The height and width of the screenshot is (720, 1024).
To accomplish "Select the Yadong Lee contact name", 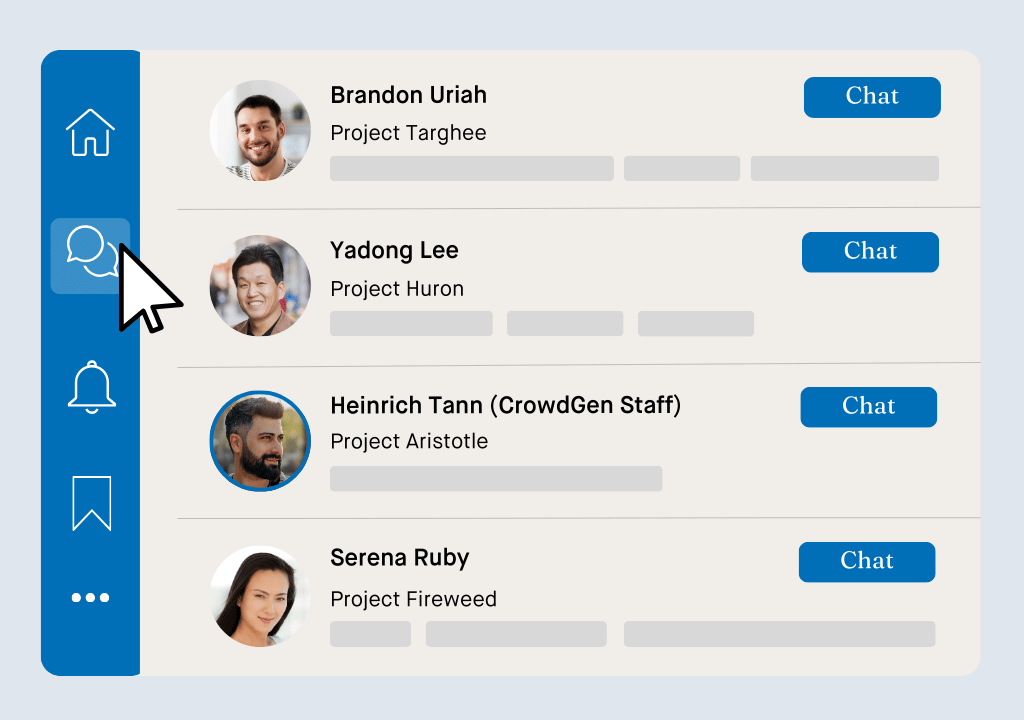I will click(x=394, y=251).
